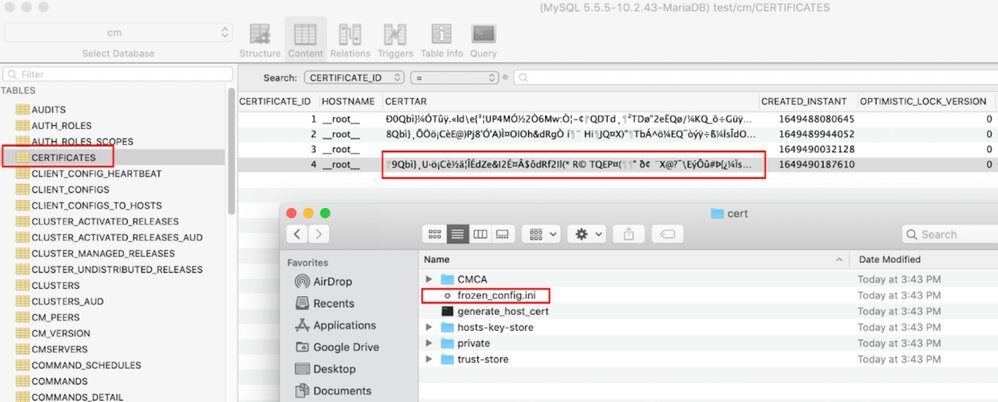Select the CLUSTER_ACTIVATED_RELEASES table
The height and width of the screenshot is (402, 998).
(x=105, y=221)
